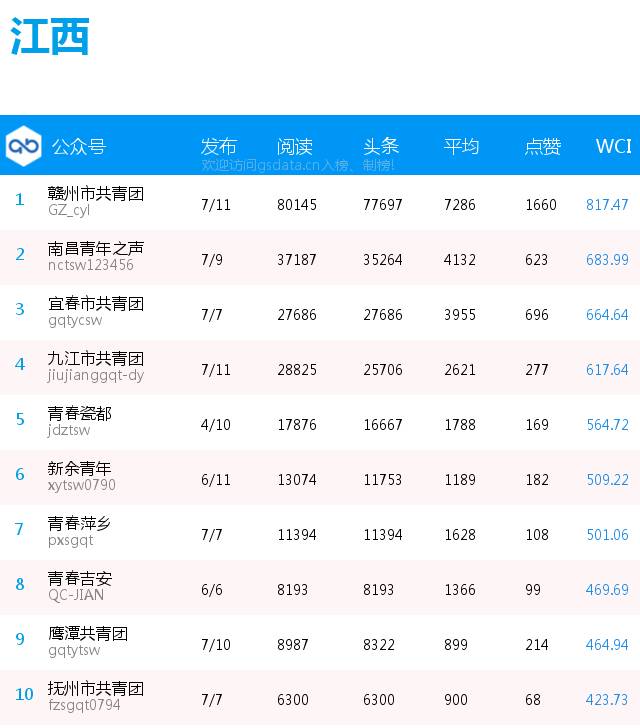The height and width of the screenshot is (728, 640).
Task: Select the 鹰潭共青团 account entry
Action: (88, 634)
